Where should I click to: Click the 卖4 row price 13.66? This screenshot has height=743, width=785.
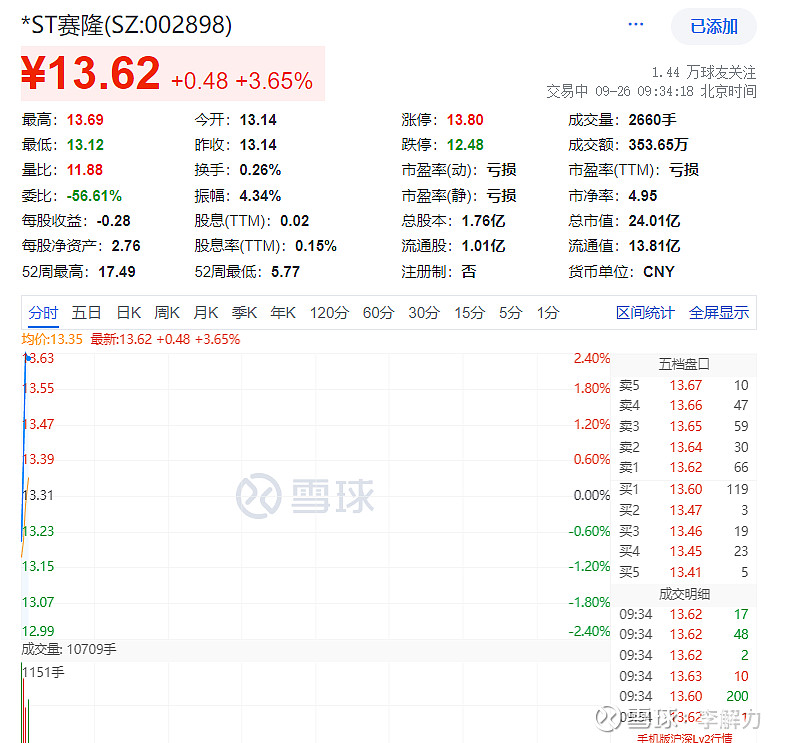pyautogui.click(x=686, y=405)
